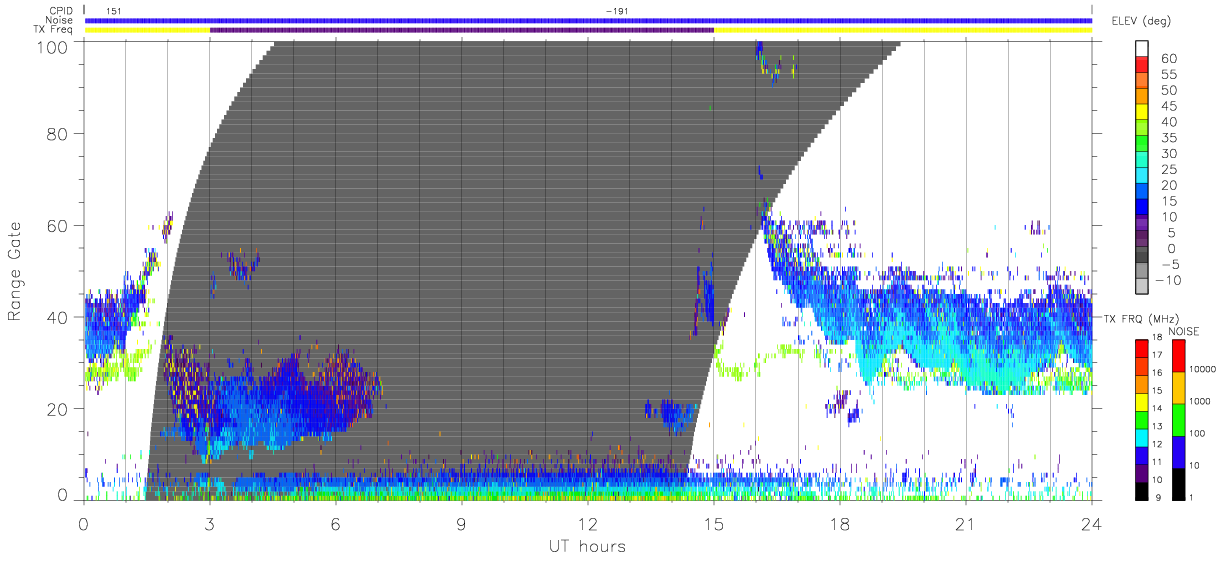The image size is (1228, 567).
Task: Click the '-10' label on ELEV colorbar
Action: [1168, 281]
